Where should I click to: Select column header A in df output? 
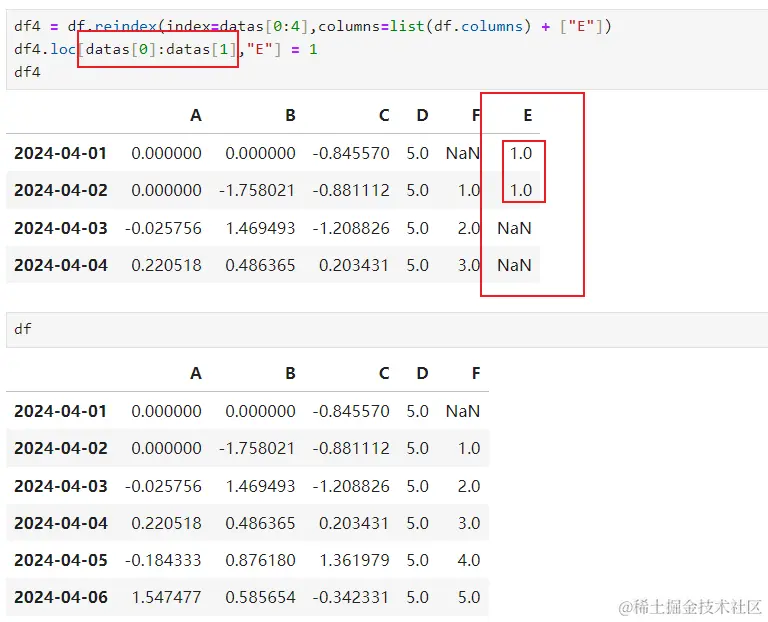(196, 374)
